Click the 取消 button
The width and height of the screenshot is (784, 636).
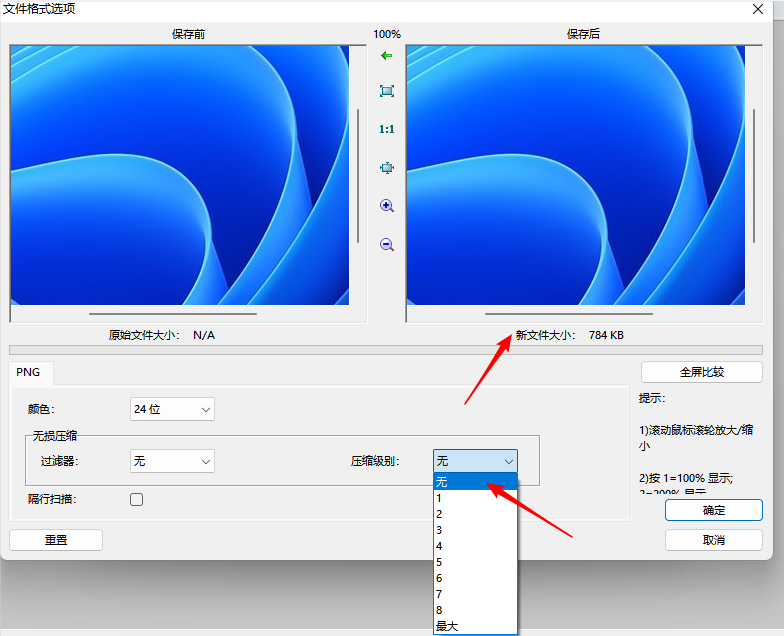pyautogui.click(x=714, y=540)
